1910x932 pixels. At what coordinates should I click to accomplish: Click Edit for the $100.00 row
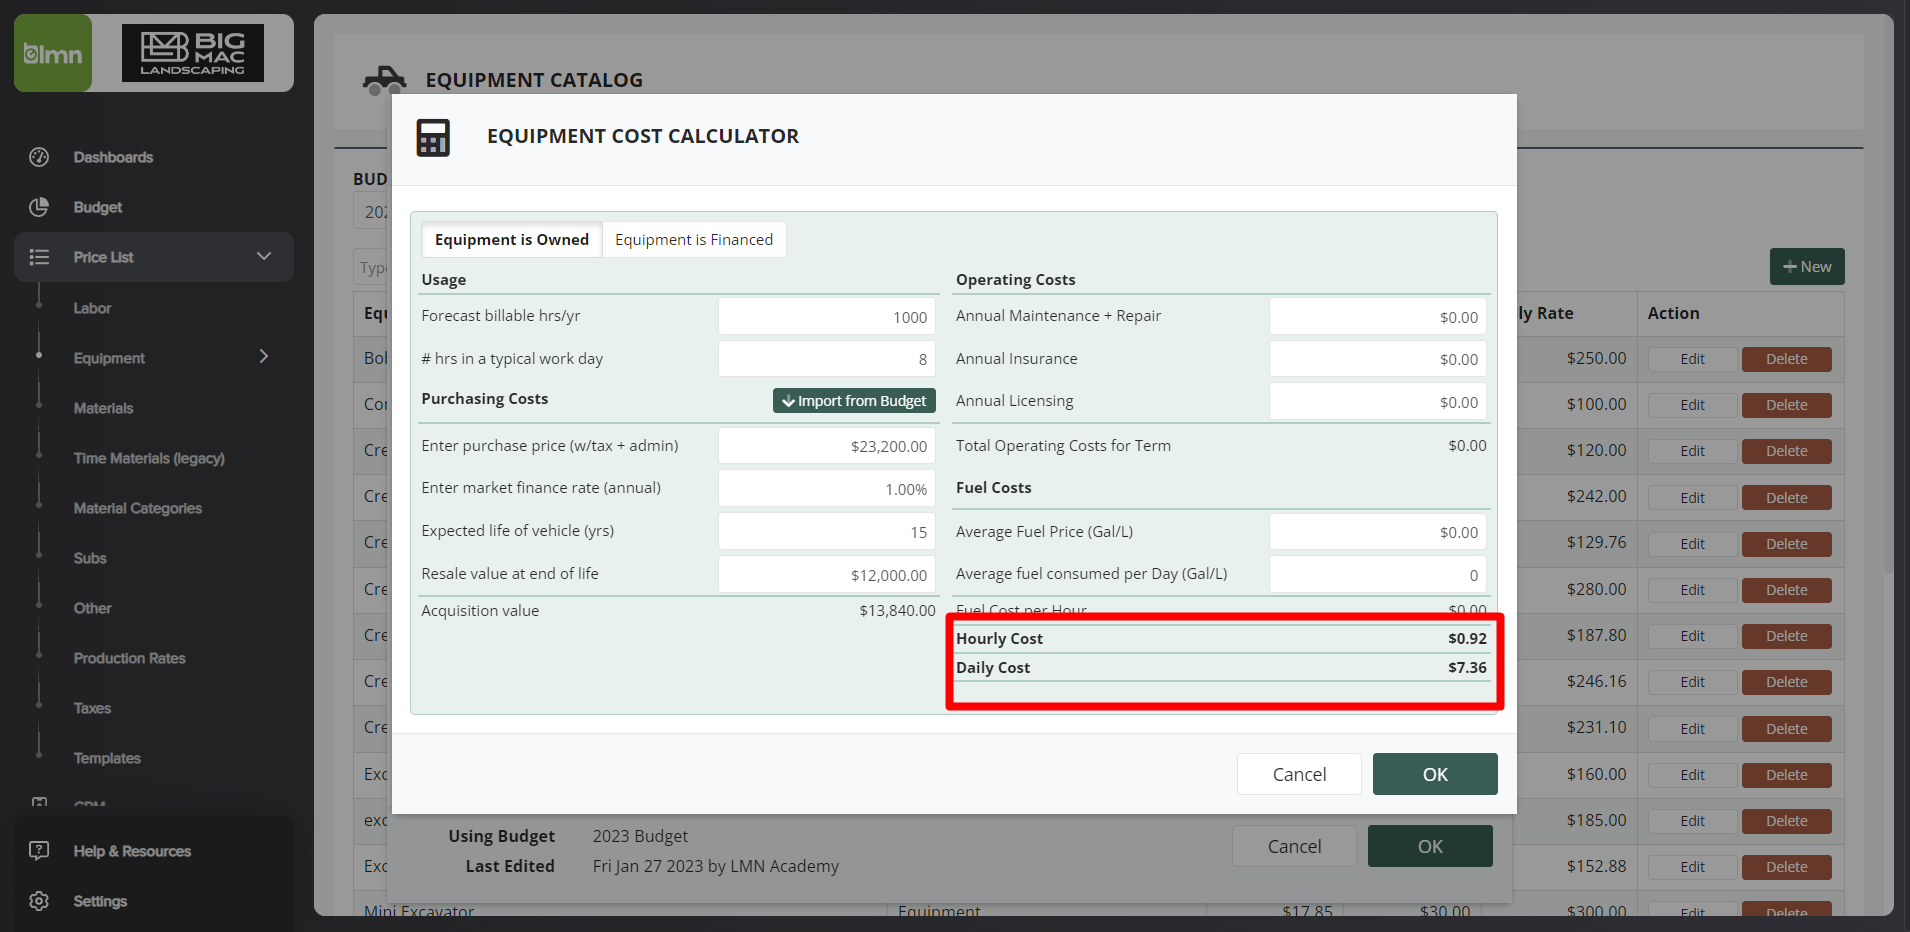[1692, 405]
